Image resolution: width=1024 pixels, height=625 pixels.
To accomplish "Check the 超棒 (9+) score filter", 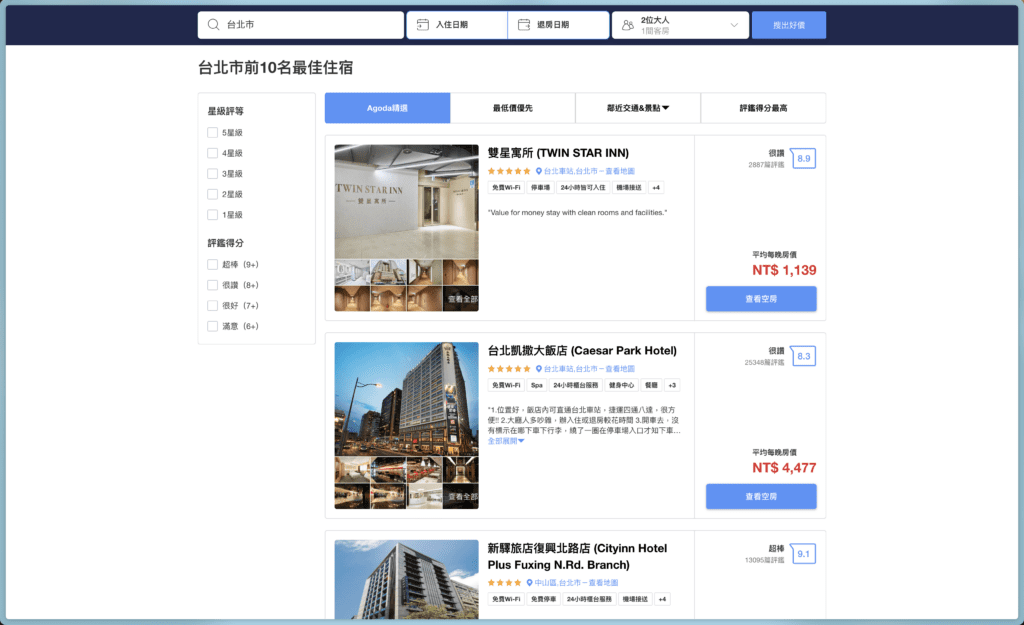I will (212, 264).
